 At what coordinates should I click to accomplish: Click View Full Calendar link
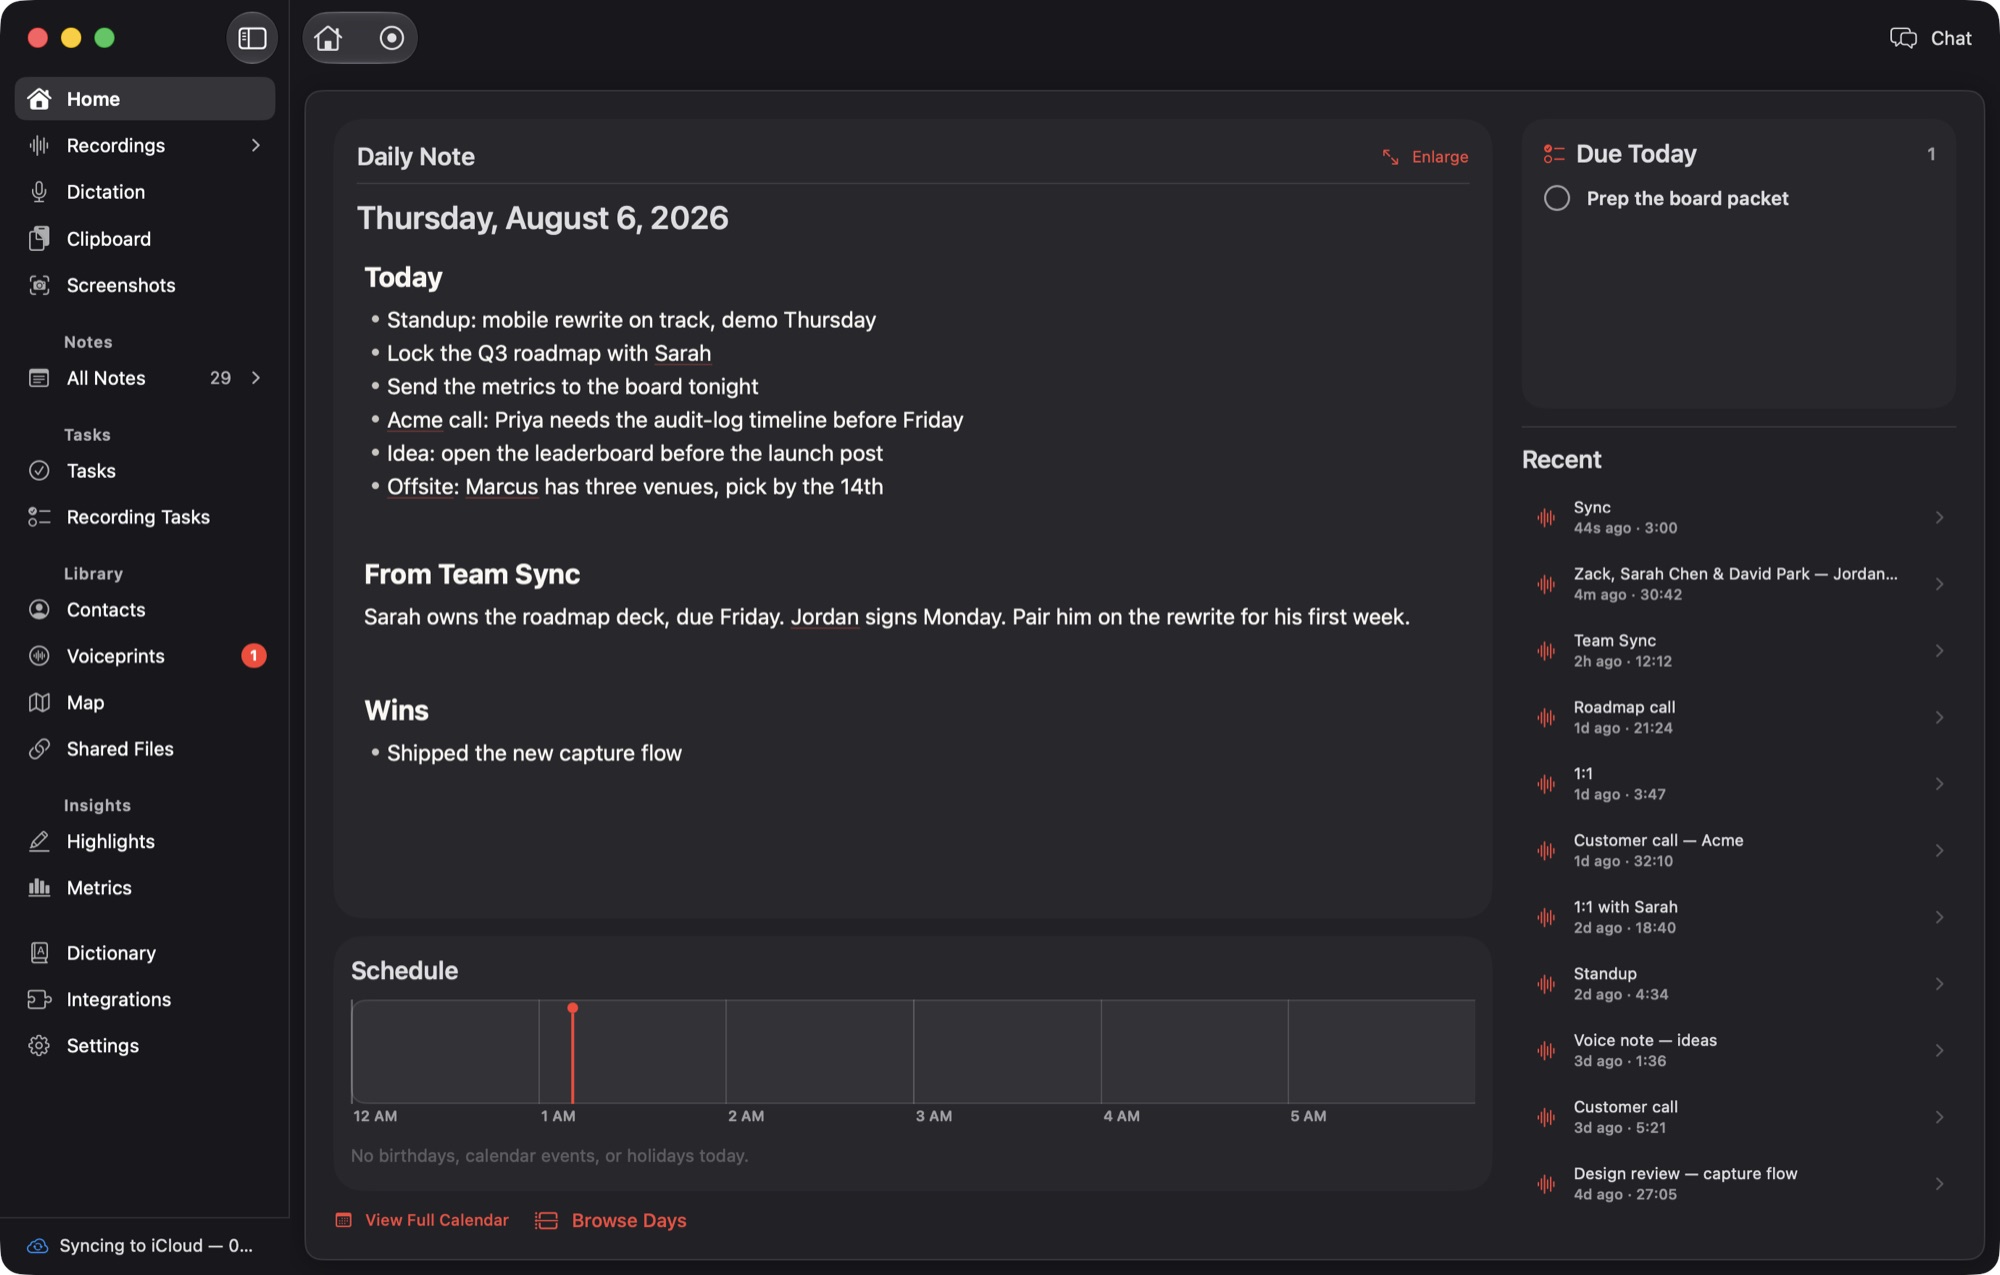pos(421,1220)
